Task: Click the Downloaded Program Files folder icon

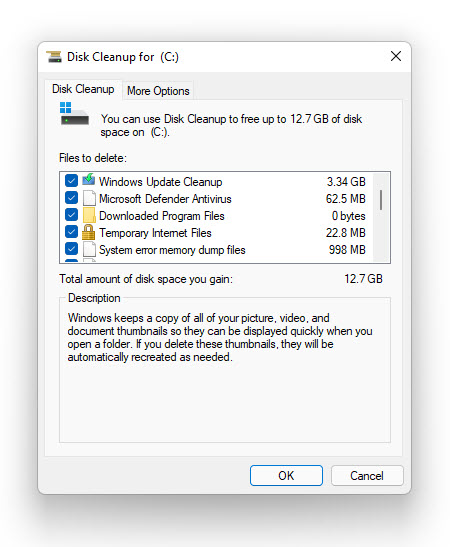Action: pyautogui.click(x=89, y=215)
